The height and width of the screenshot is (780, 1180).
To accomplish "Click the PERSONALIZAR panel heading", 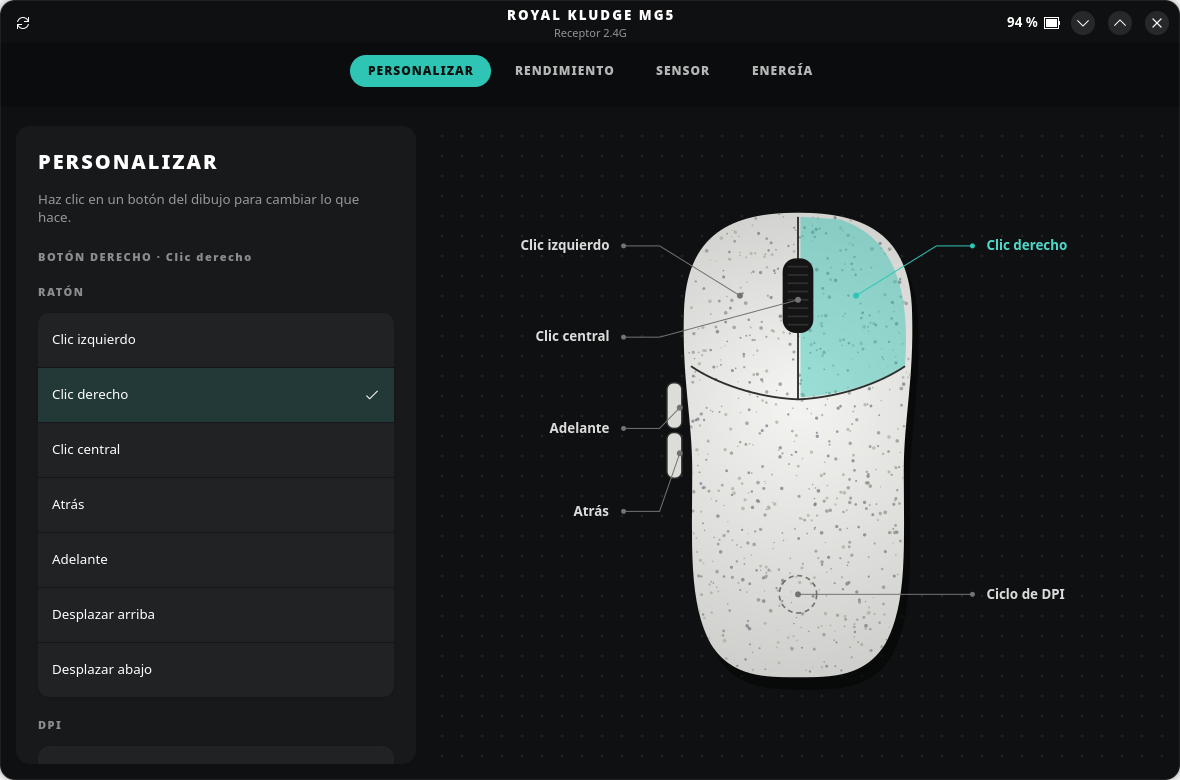I will [x=128, y=162].
